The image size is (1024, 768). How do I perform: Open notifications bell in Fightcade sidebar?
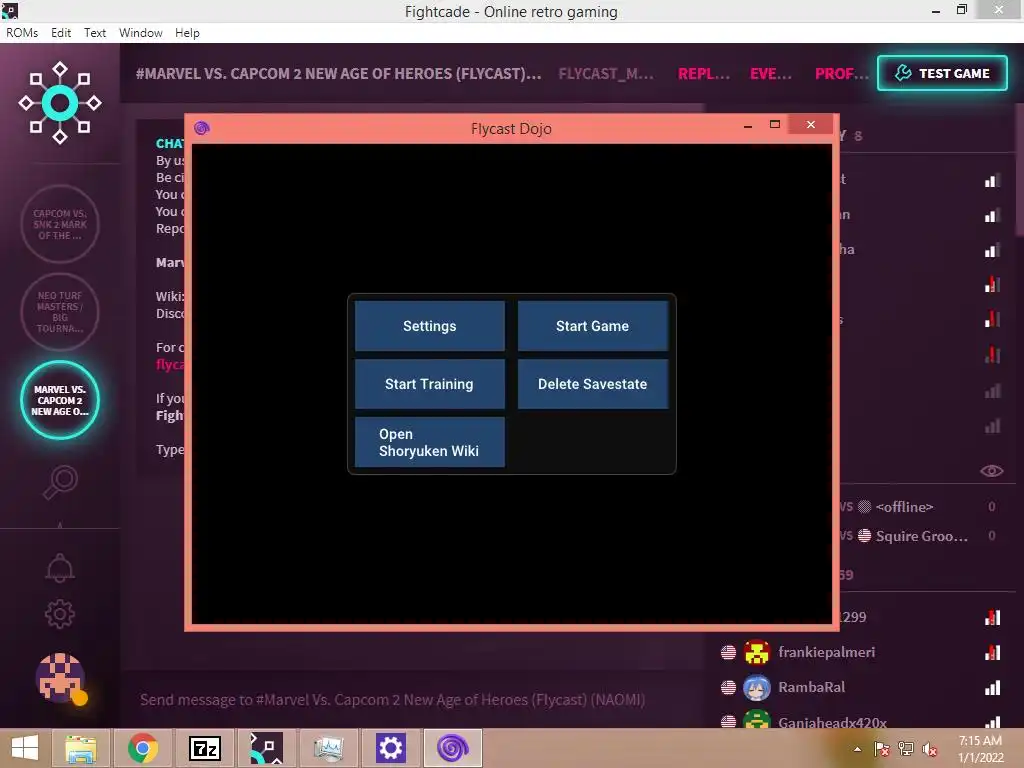(x=59, y=568)
